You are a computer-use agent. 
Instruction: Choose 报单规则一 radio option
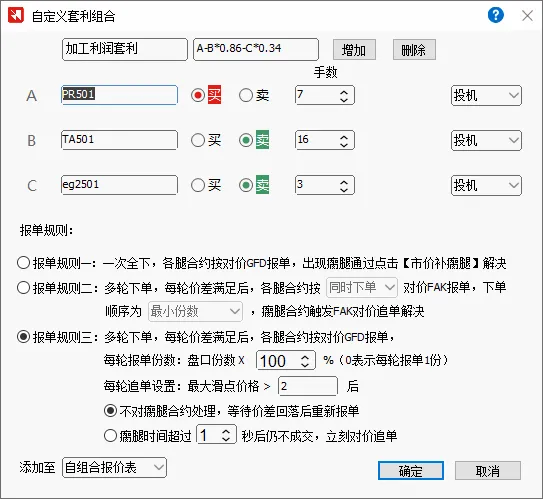pyautogui.click(x=23, y=263)
